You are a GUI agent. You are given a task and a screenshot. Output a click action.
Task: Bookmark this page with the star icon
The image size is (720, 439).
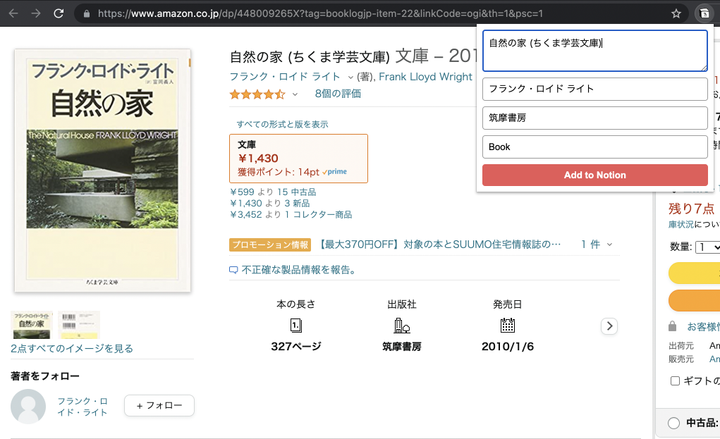coord(677,14)
